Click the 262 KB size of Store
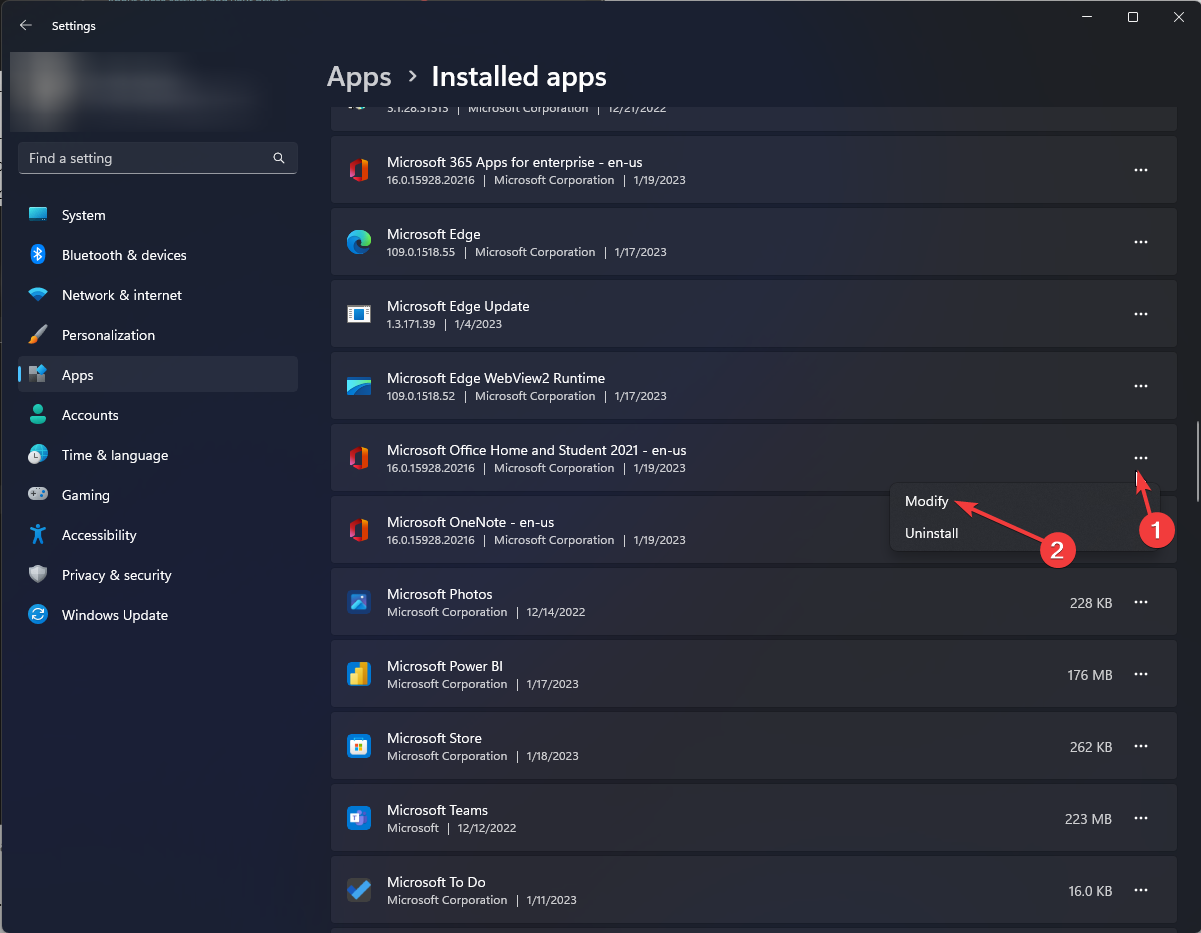The height and width of the screenshot is (933, 1201). [1091, 747]
